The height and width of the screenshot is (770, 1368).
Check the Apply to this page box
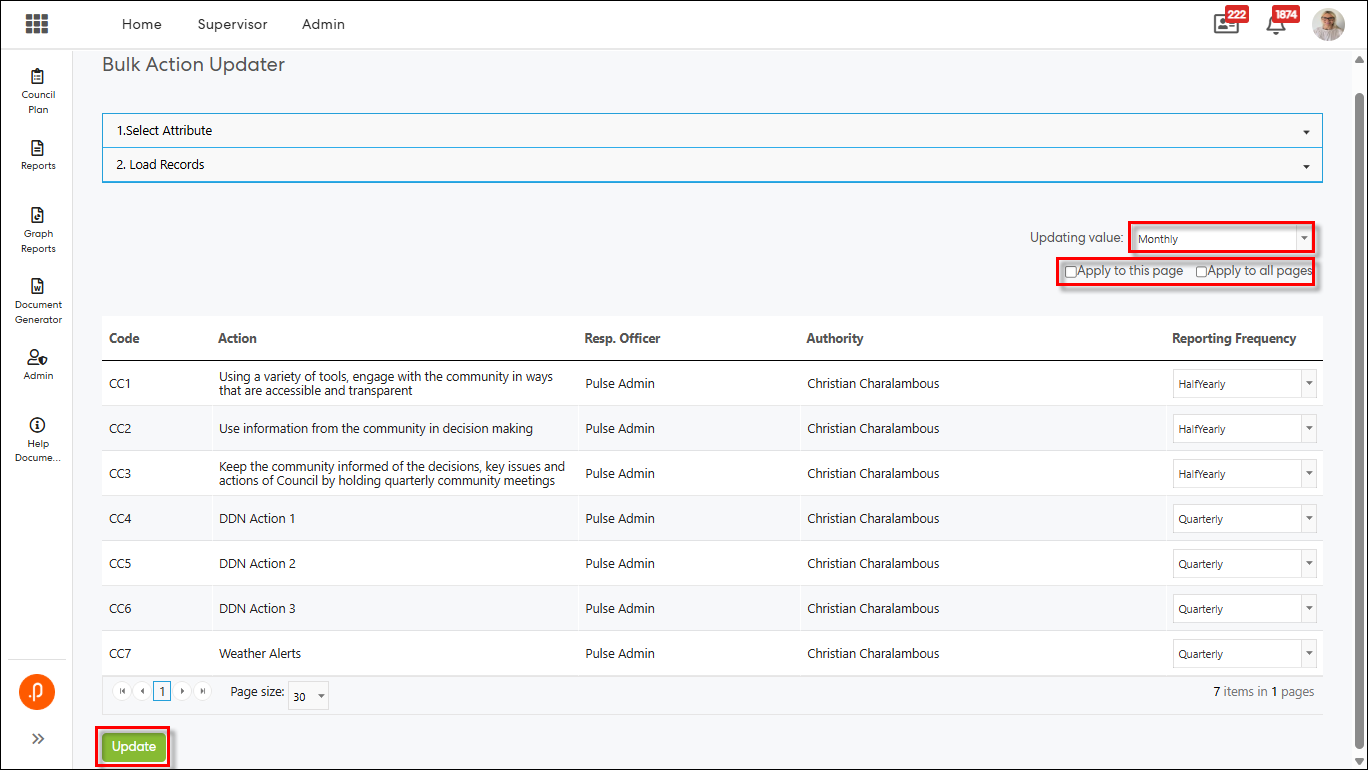click(x=1071, y=272)
